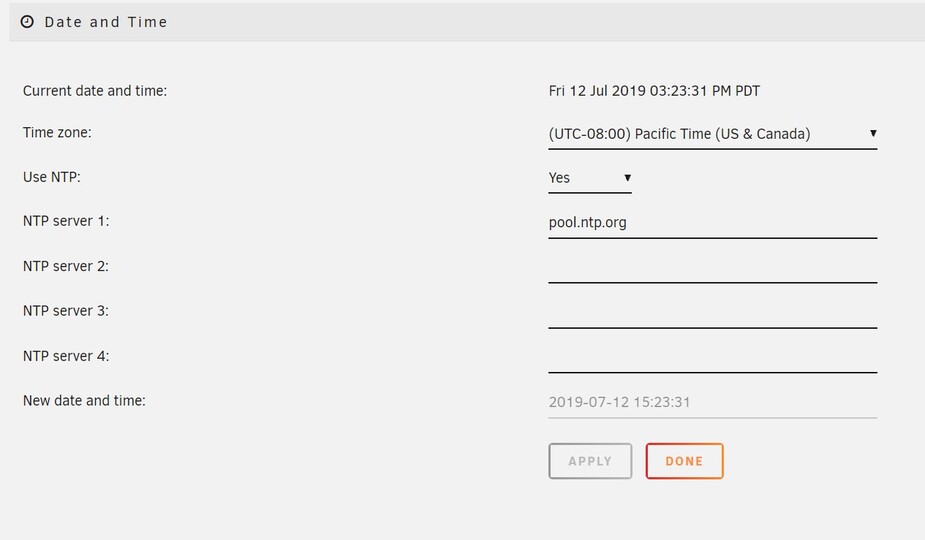Click the 'New date and time:' label

84,401
